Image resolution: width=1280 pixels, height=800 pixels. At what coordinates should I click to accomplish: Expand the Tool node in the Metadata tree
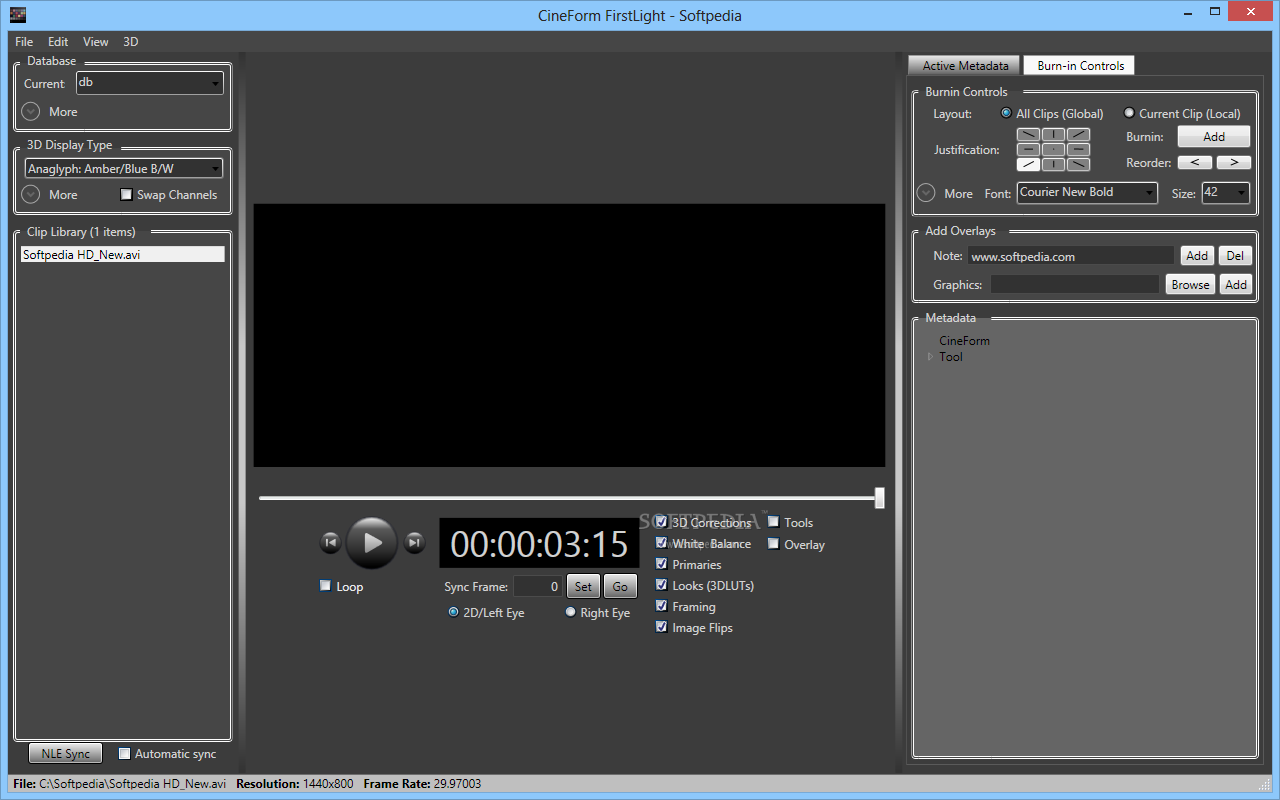click(930, 357)
